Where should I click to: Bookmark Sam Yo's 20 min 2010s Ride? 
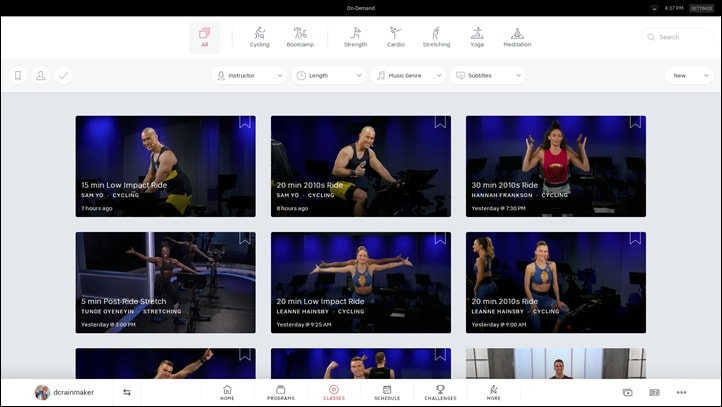tap(440, 122)
